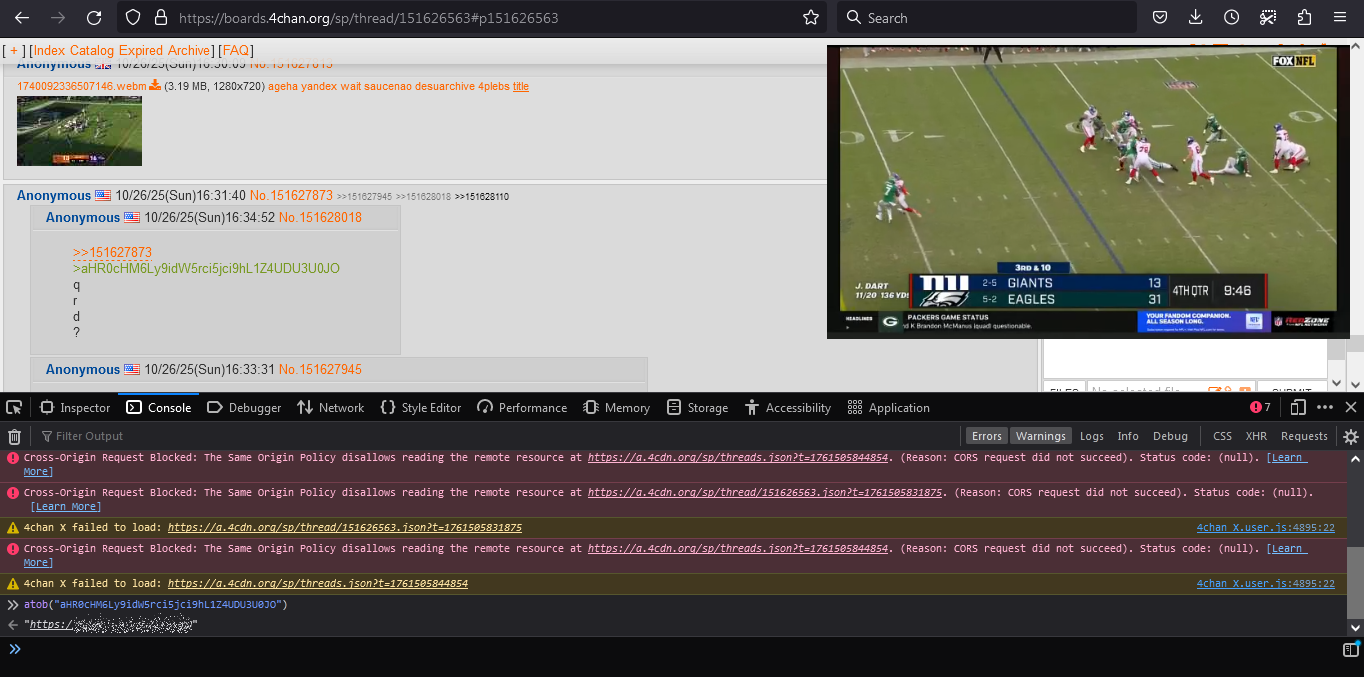The height and width of the screenshot is (677, 1364).
Task: Open post No.151628018 link
Action: coord(320,217)
